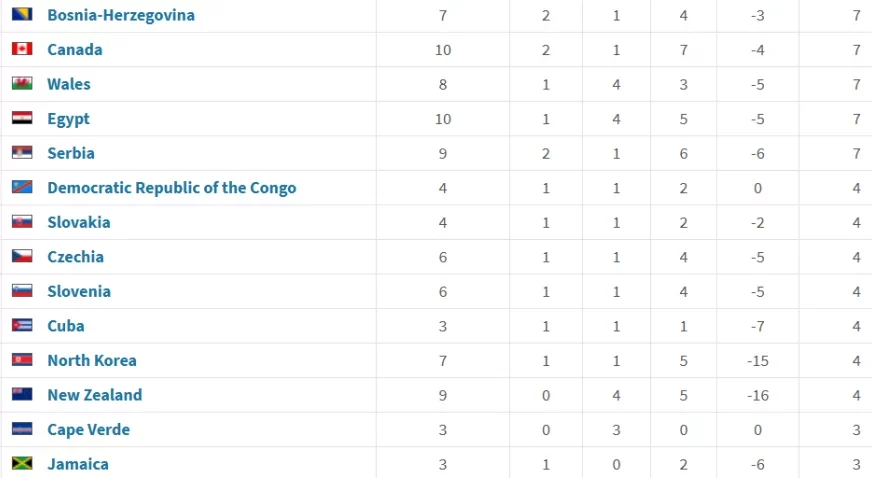This screenshot has height=478, width=872.
Task: Click the Serbia flag icon
Action: 22,152
